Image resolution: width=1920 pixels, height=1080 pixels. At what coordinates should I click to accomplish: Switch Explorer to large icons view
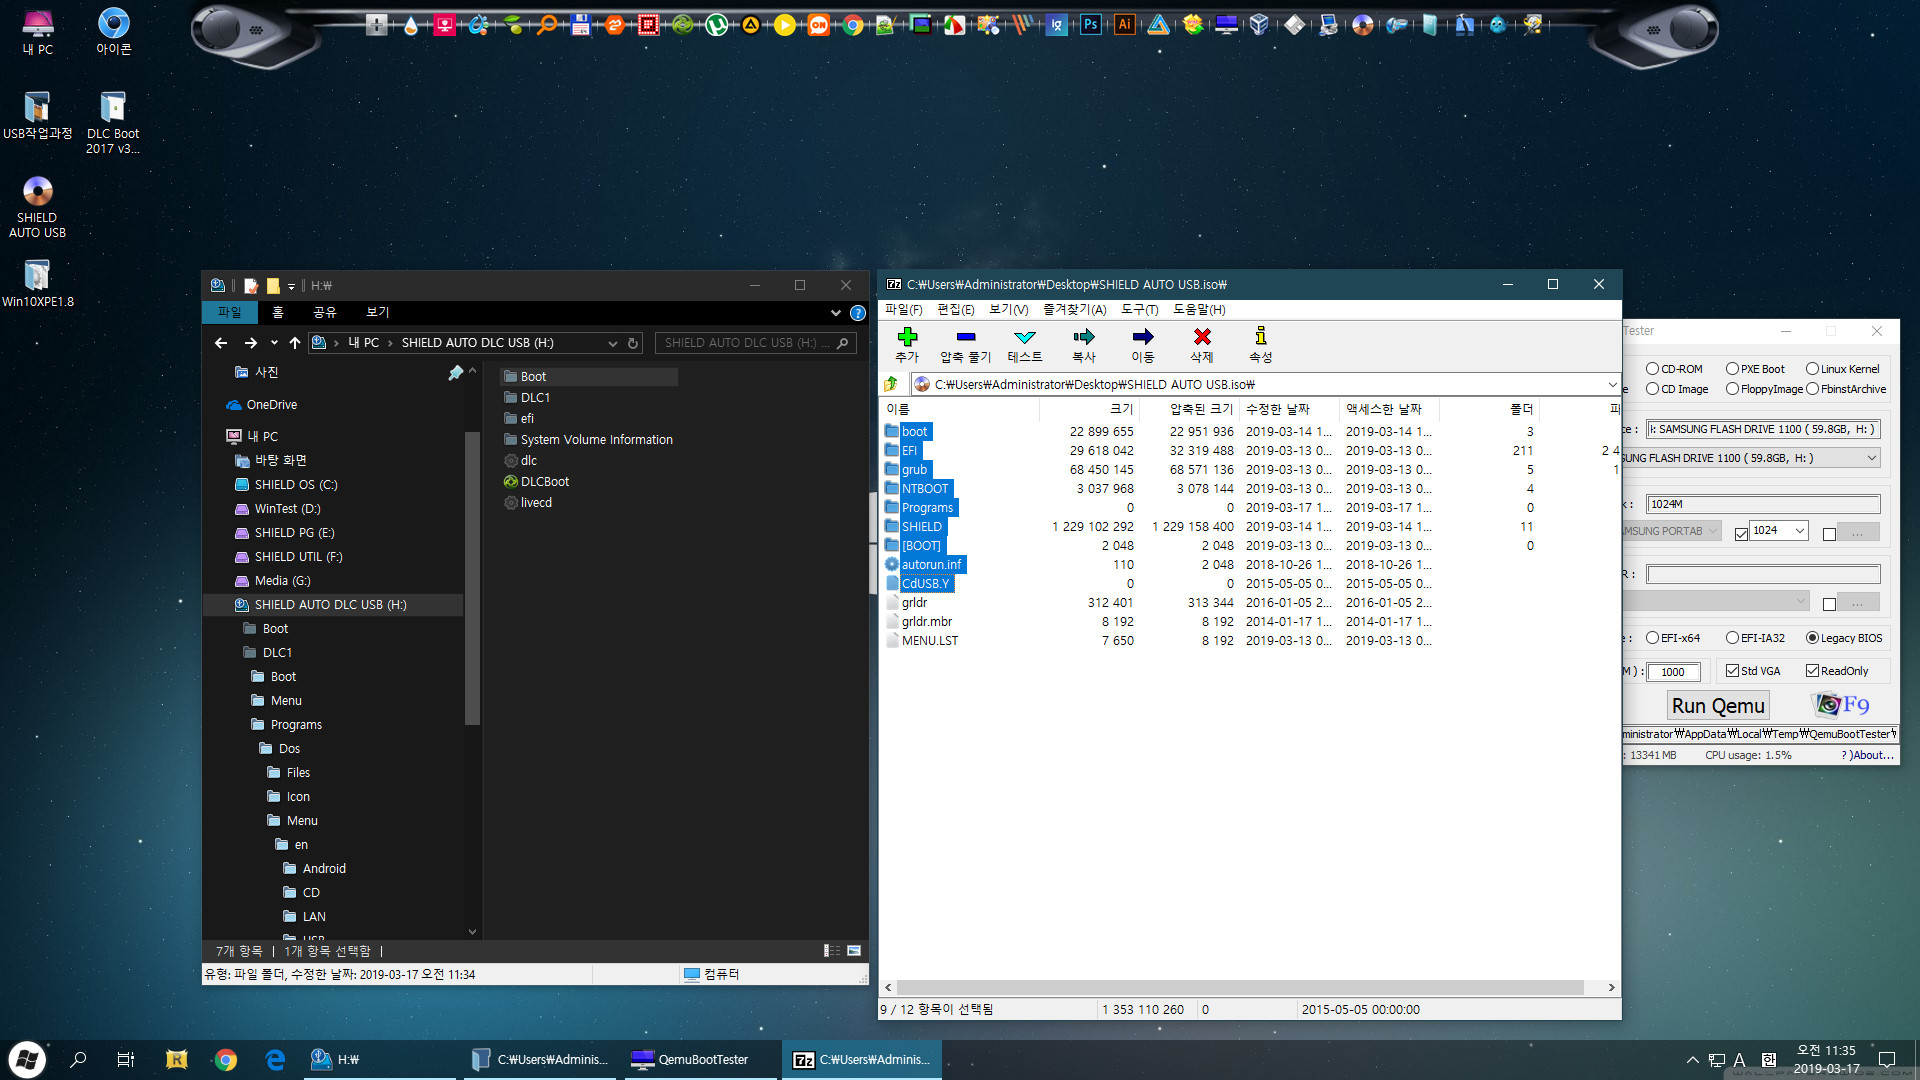pyautogui.click(x=854, y=951)
